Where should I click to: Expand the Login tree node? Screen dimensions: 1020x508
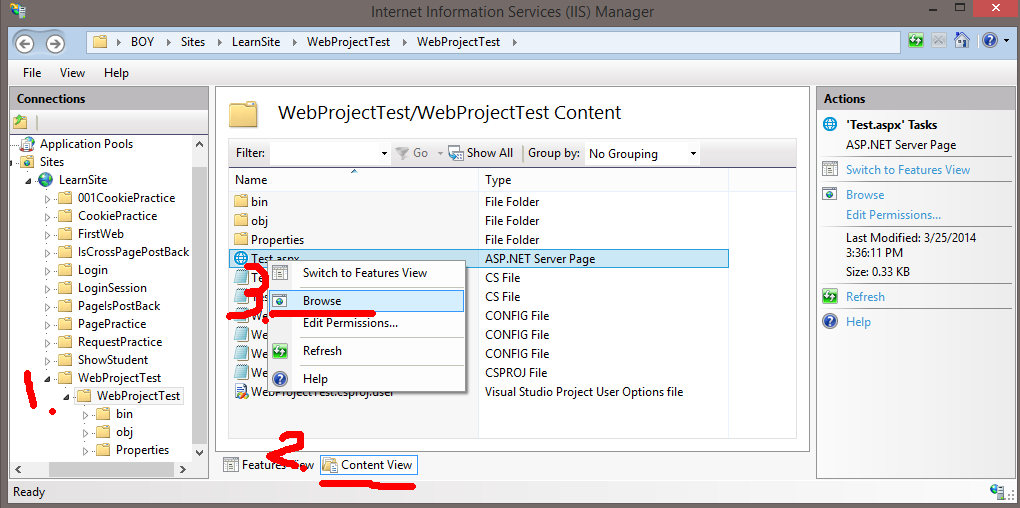[x=47, y=271]
